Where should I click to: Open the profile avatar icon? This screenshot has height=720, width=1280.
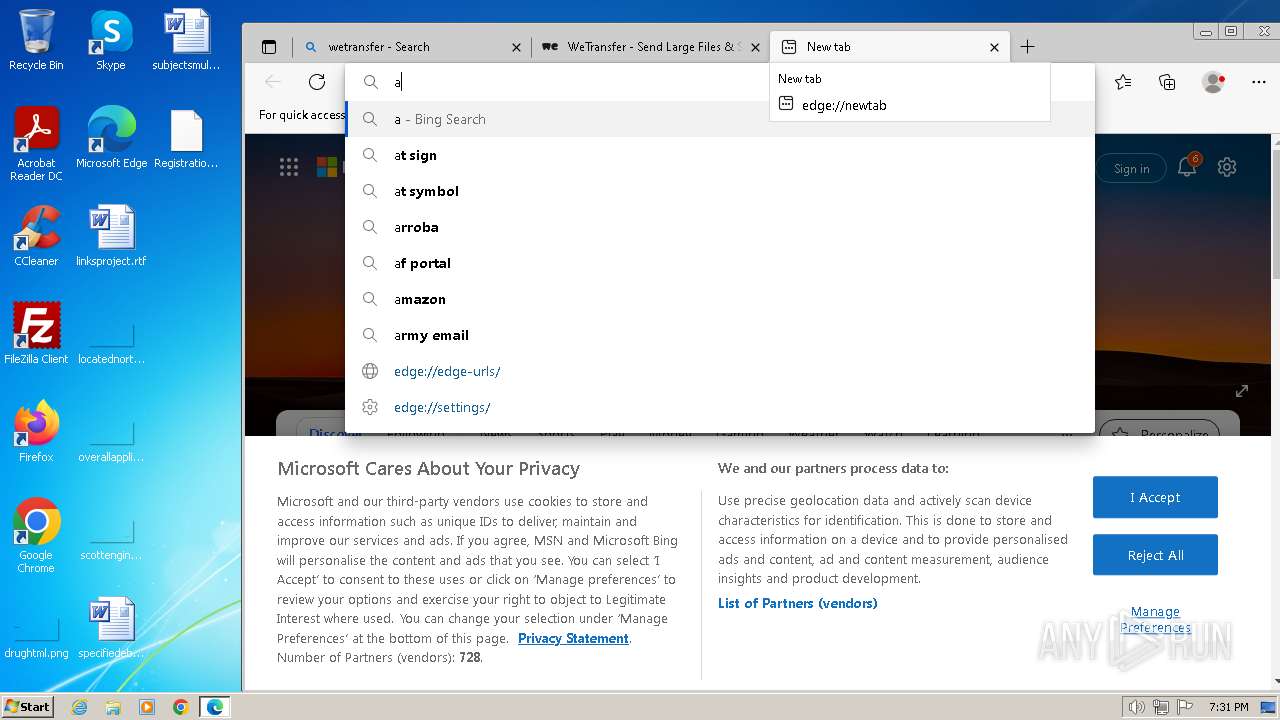[1213, 82]
